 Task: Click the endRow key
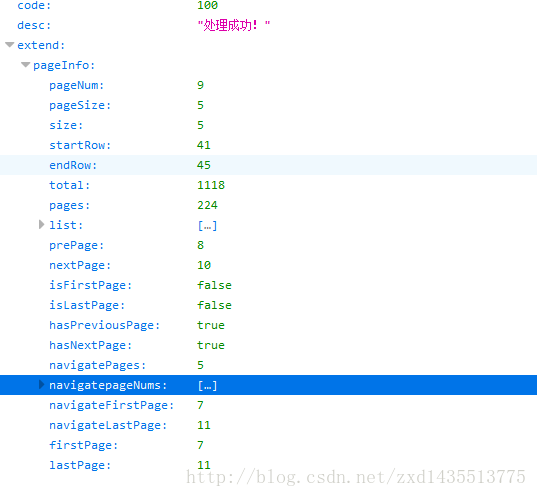coord(73,165)
